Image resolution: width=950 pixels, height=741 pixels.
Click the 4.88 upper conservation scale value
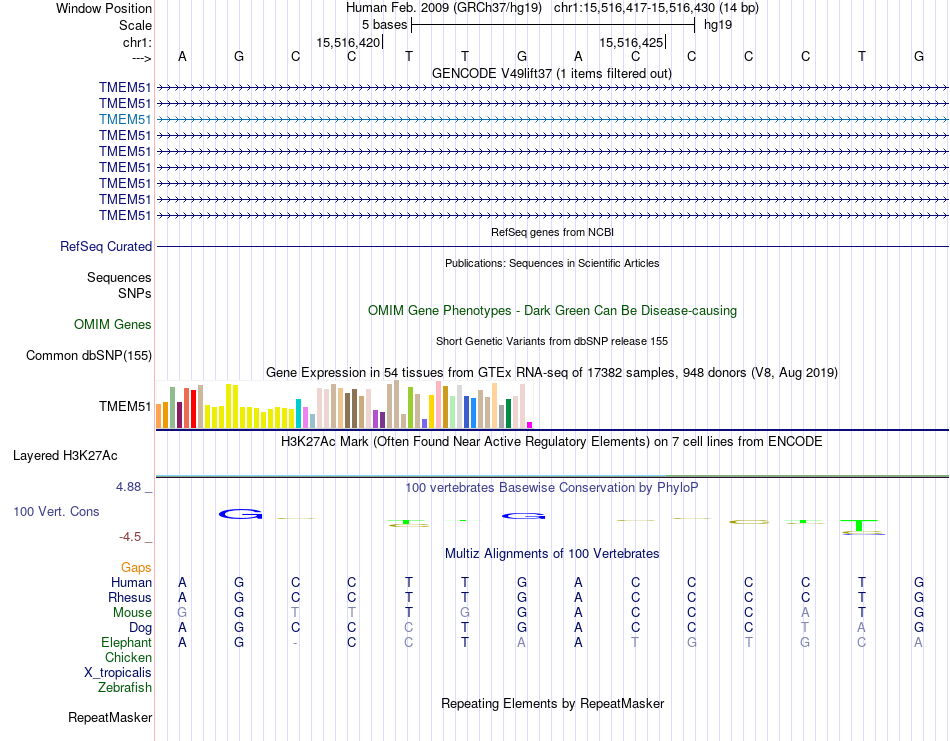coord(128,487)
